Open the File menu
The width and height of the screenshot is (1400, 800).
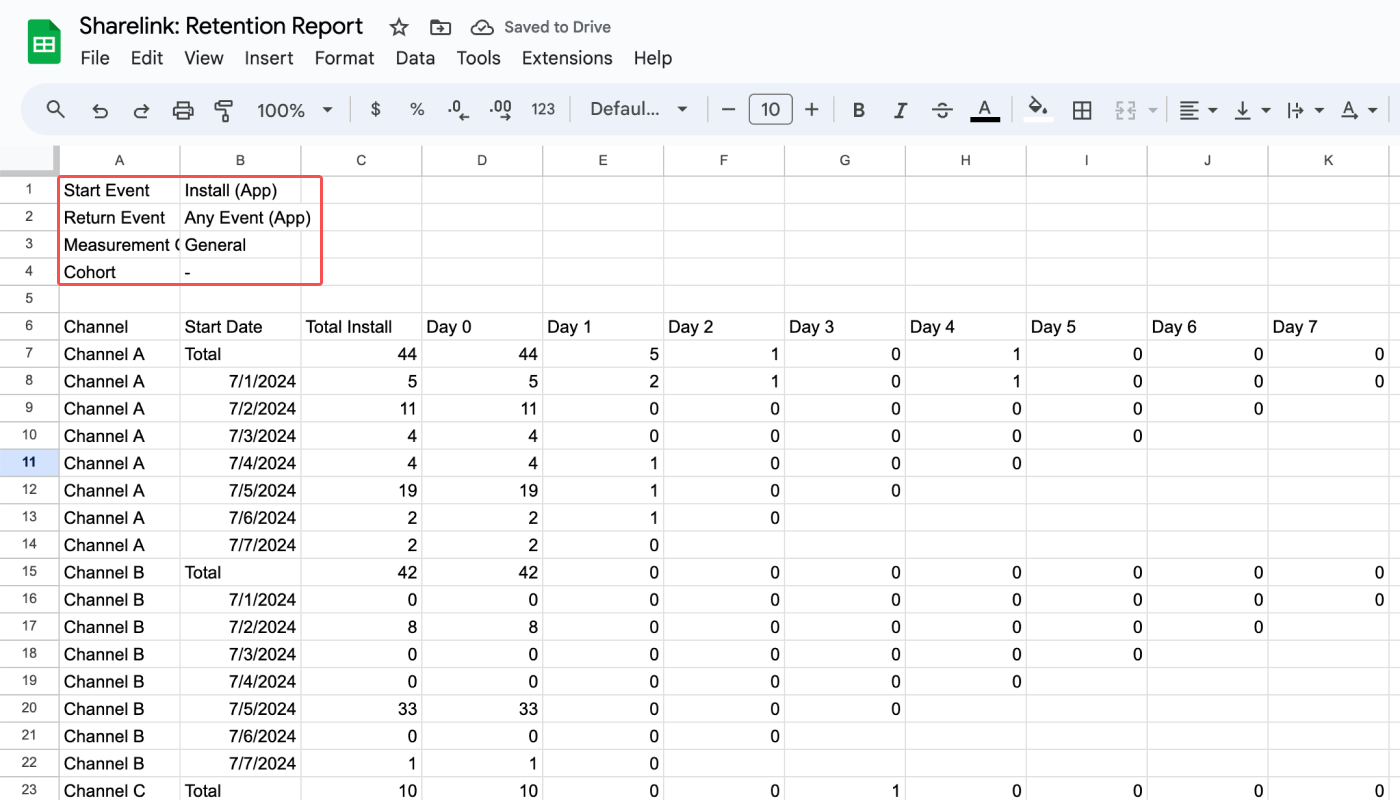pos(95,58)
